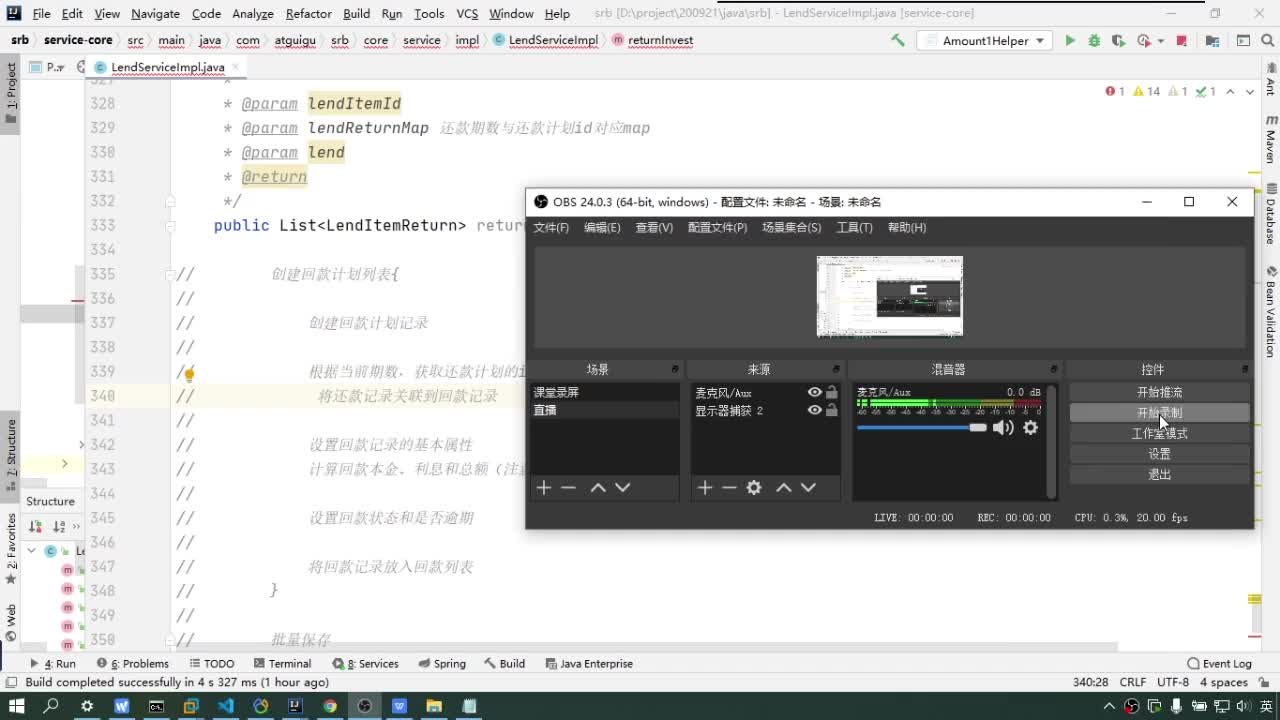
Task: Toggle visibility eye of 麦克风/Aux source
Action: click(x=815, y=393)
